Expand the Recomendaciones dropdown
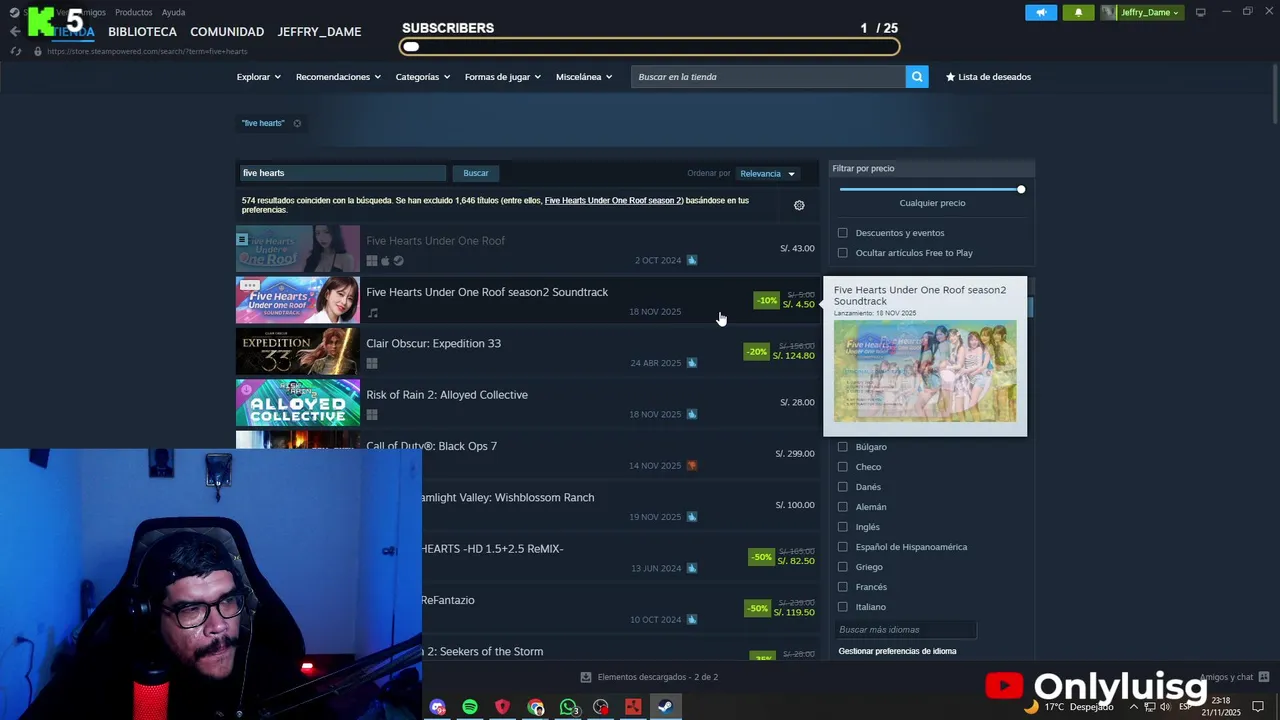 click(x=338, y=77)
